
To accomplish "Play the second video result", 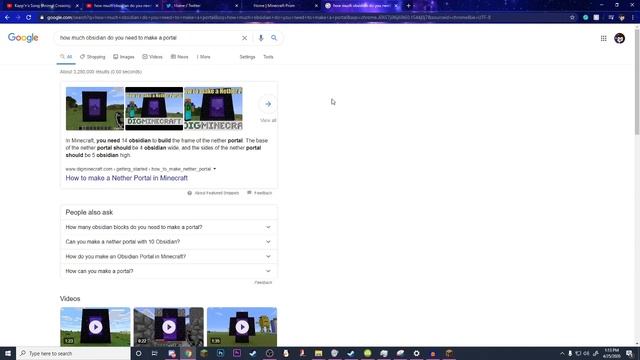I will 169,327.
